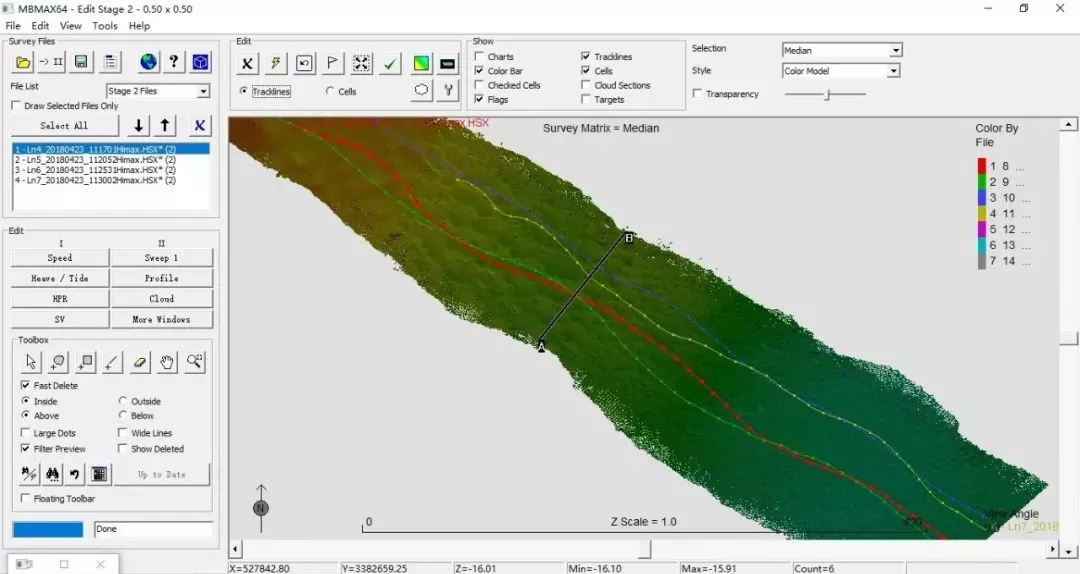Click the globe geodesy icon
Screen dimensions: 1080x574
click(x=148, y=62)
